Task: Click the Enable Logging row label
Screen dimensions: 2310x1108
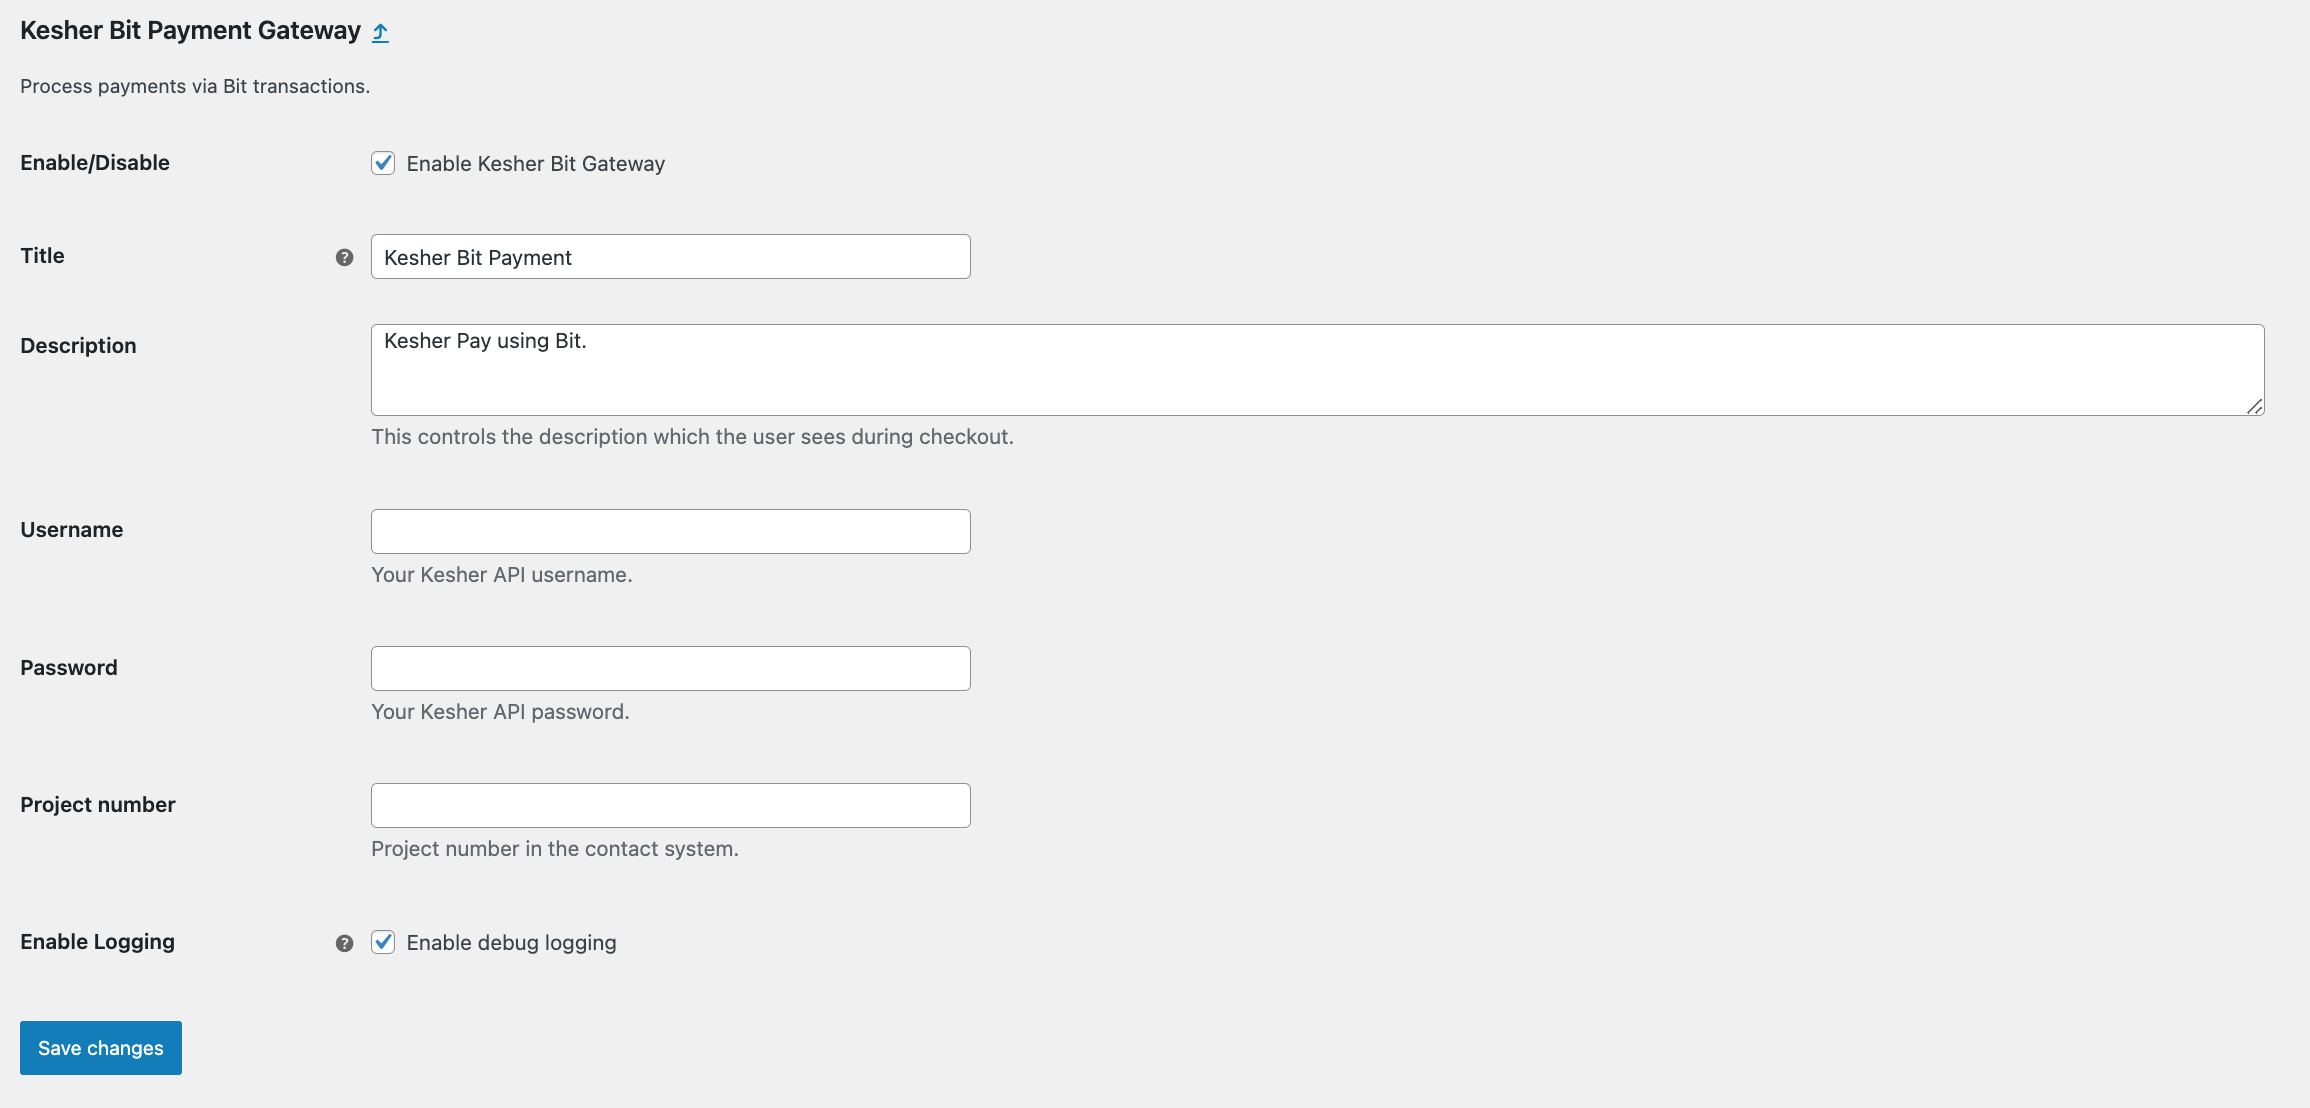Action: point(97,942)
